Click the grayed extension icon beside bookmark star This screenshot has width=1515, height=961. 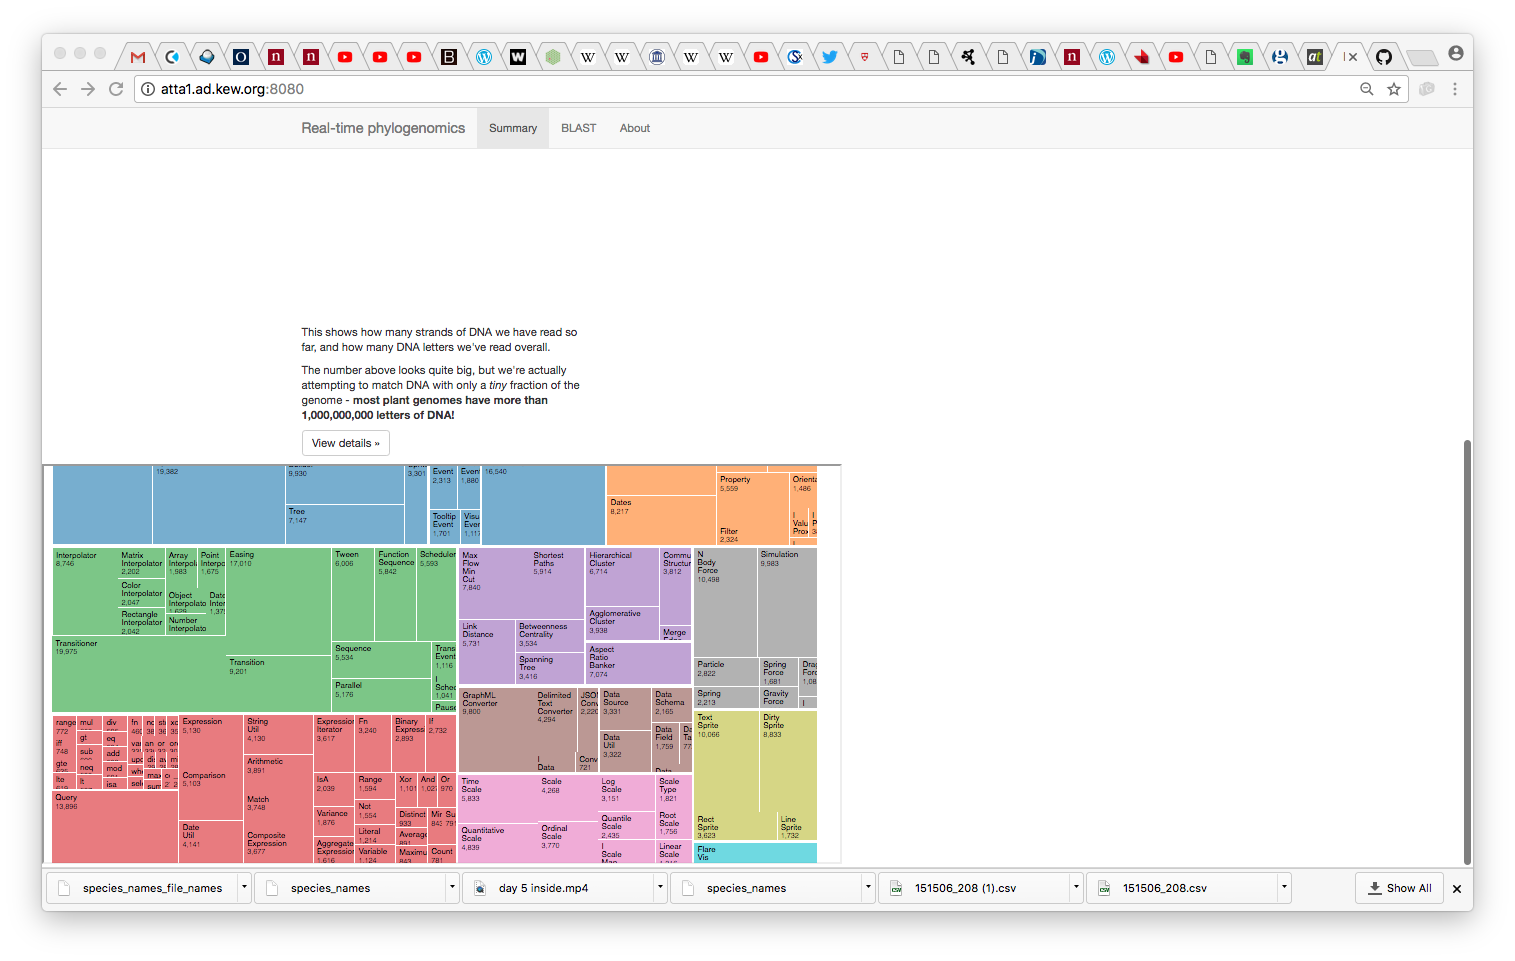tap(1427, 89)
